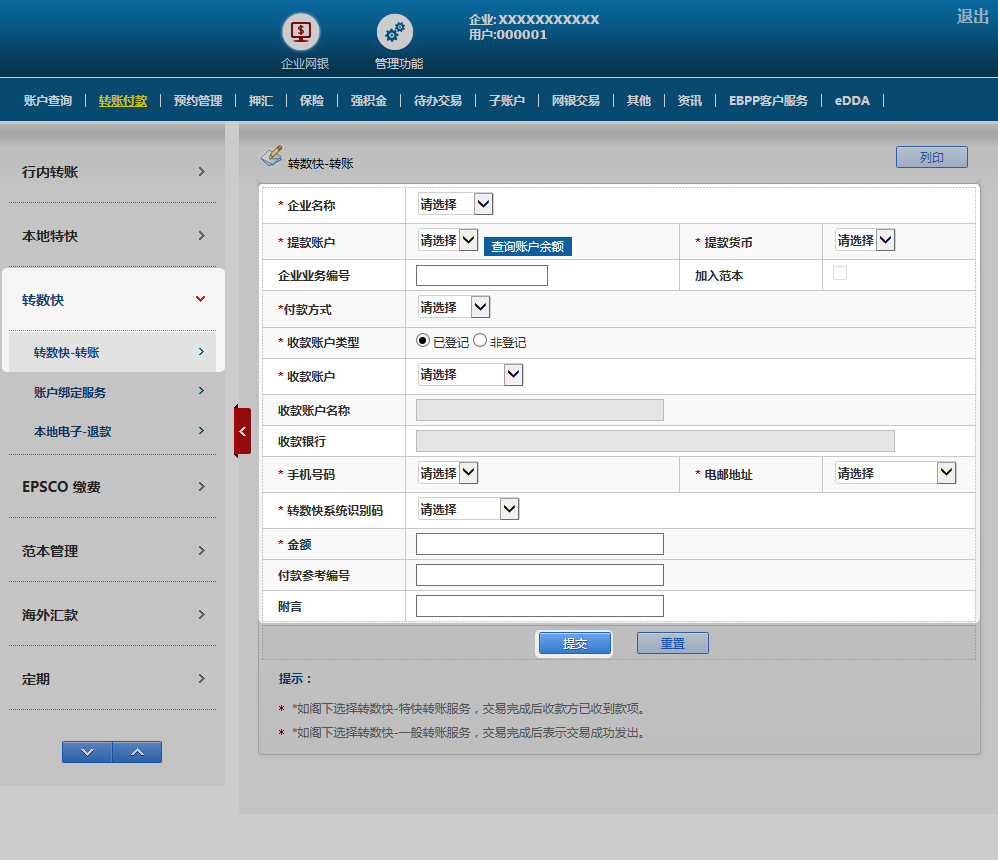
Task: Open the 提款货币 dropdown
Action: pyautogui.click(x=865, y=240)
